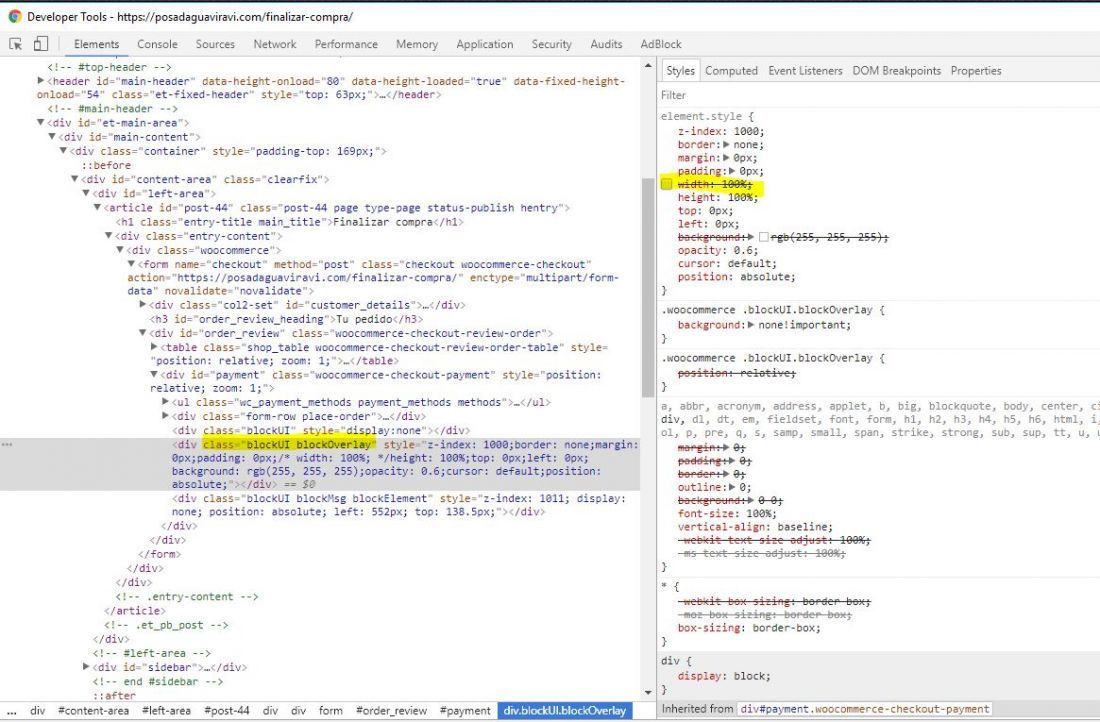Collapse the div.woocommerce node
1100x722 pixels.
(x=119, y=250)
